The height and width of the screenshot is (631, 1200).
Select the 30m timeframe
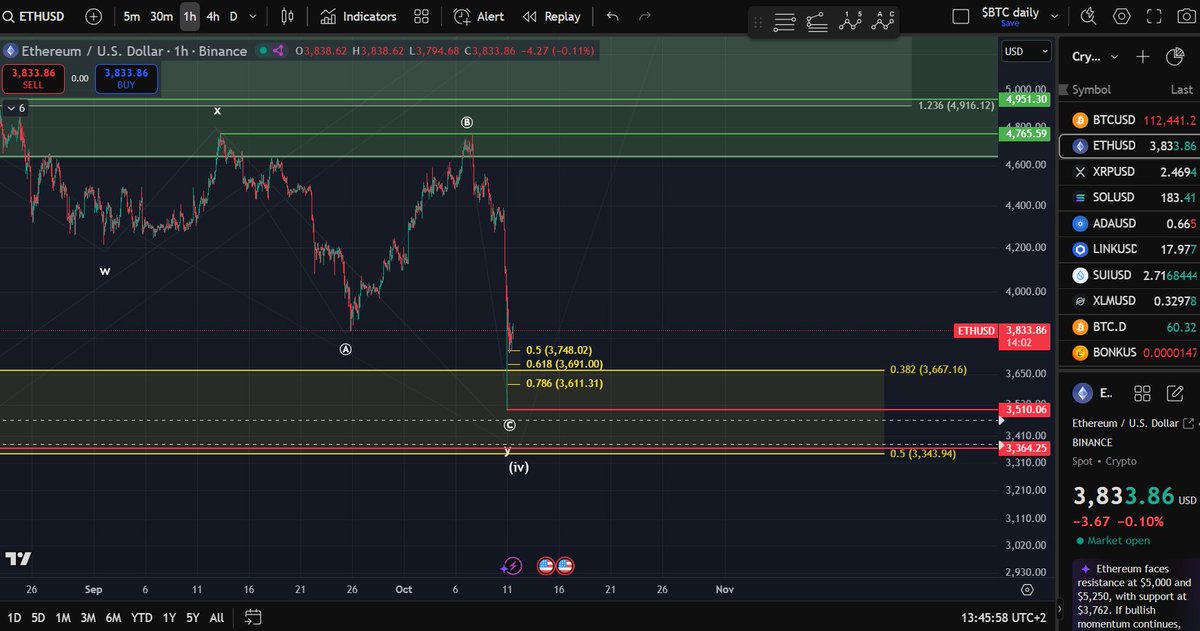click(x=161, y=16)
